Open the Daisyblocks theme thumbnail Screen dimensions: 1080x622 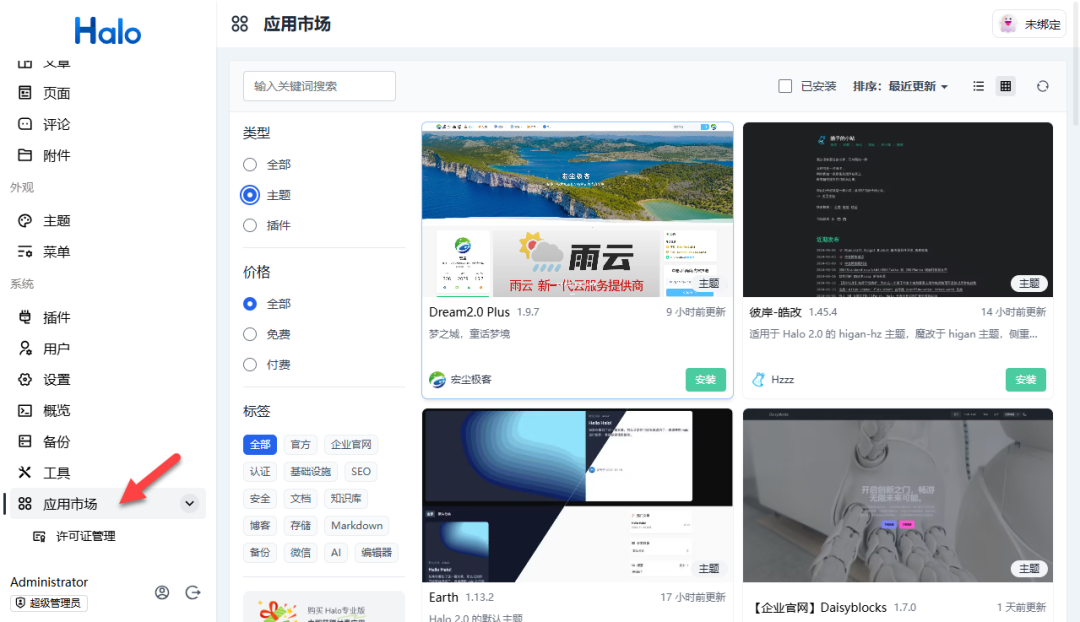pyautogui.click(x=897, y=495)
